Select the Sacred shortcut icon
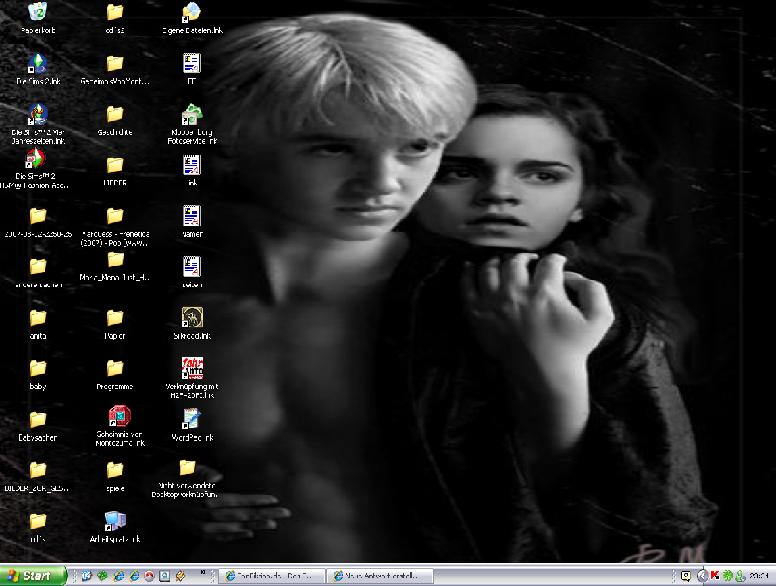 (191, 317)
